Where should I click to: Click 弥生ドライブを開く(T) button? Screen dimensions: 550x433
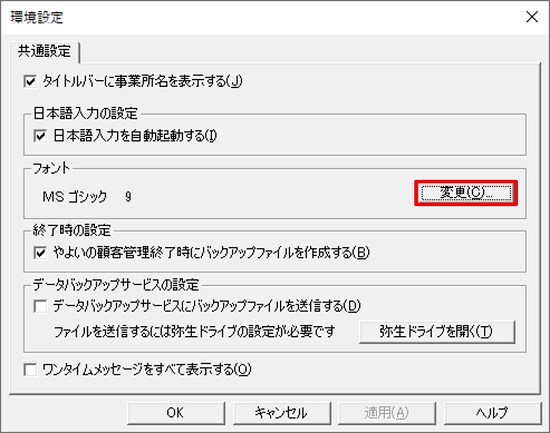click(437, 332)
